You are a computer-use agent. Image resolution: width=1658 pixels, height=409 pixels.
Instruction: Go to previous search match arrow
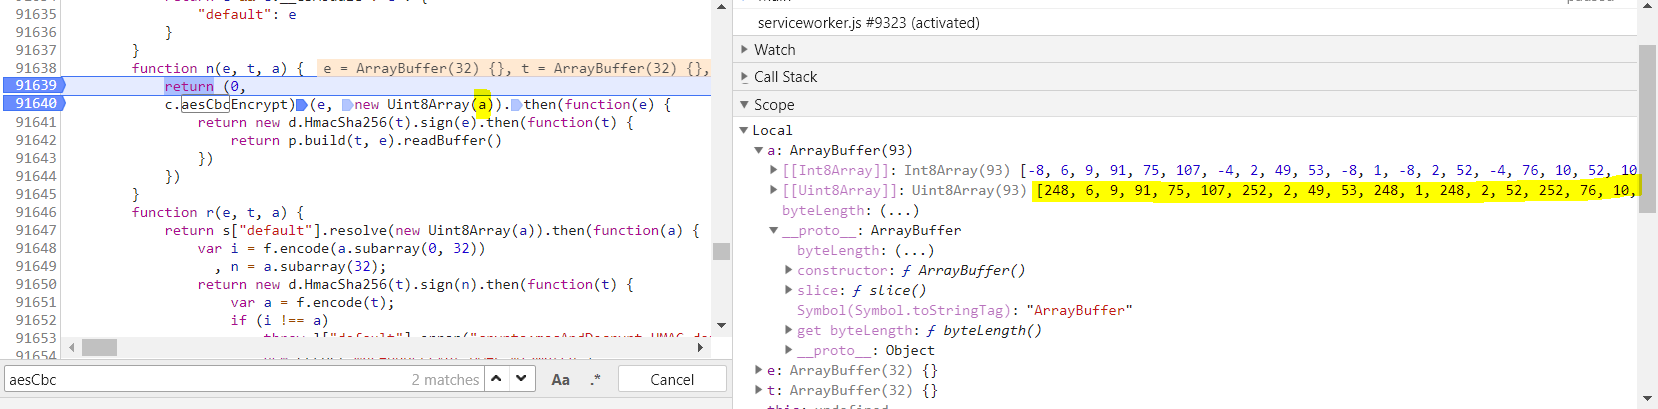click(497, 379)
